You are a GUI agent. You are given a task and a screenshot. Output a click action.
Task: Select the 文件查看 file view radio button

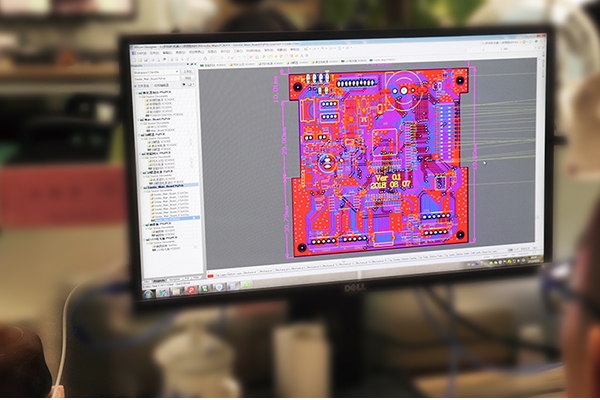(x=135, y=86)
